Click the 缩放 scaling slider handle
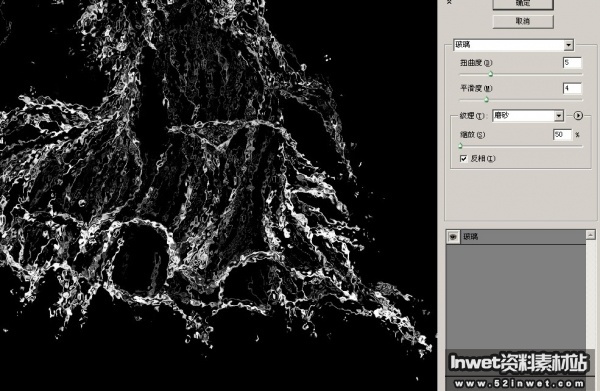Screen dimensions: 600x391 point(460,146)
